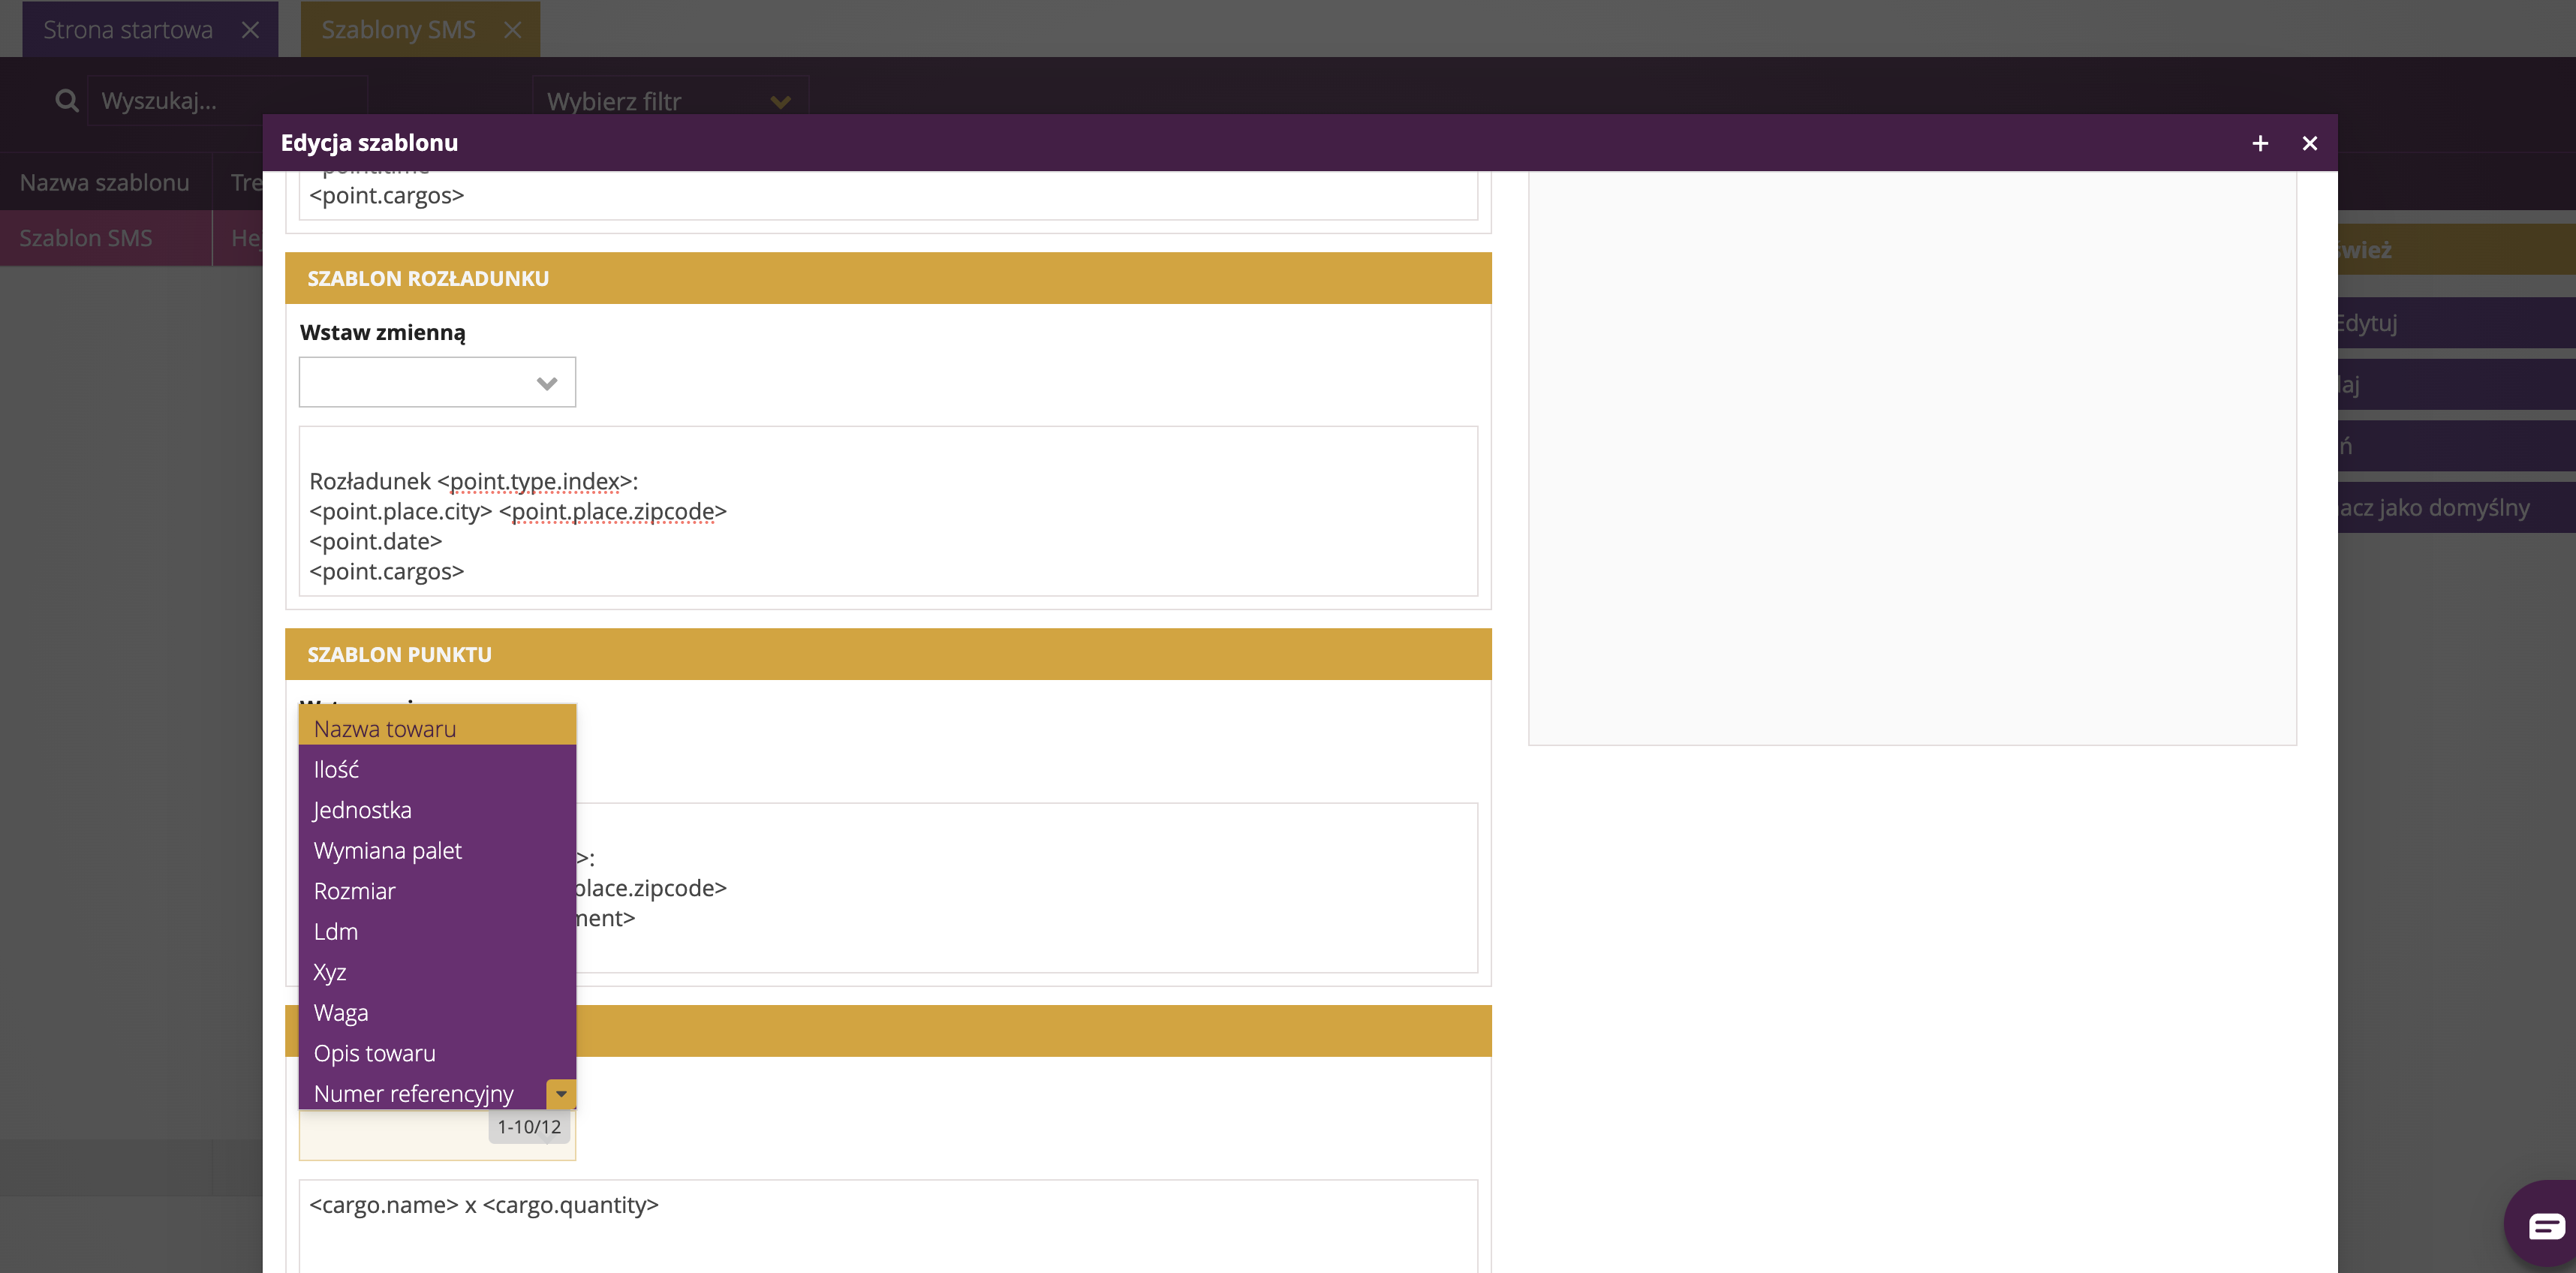2576x1273 pixels.
Task: Open the chat bubble widget
Action: [x=2545, y=1225]
